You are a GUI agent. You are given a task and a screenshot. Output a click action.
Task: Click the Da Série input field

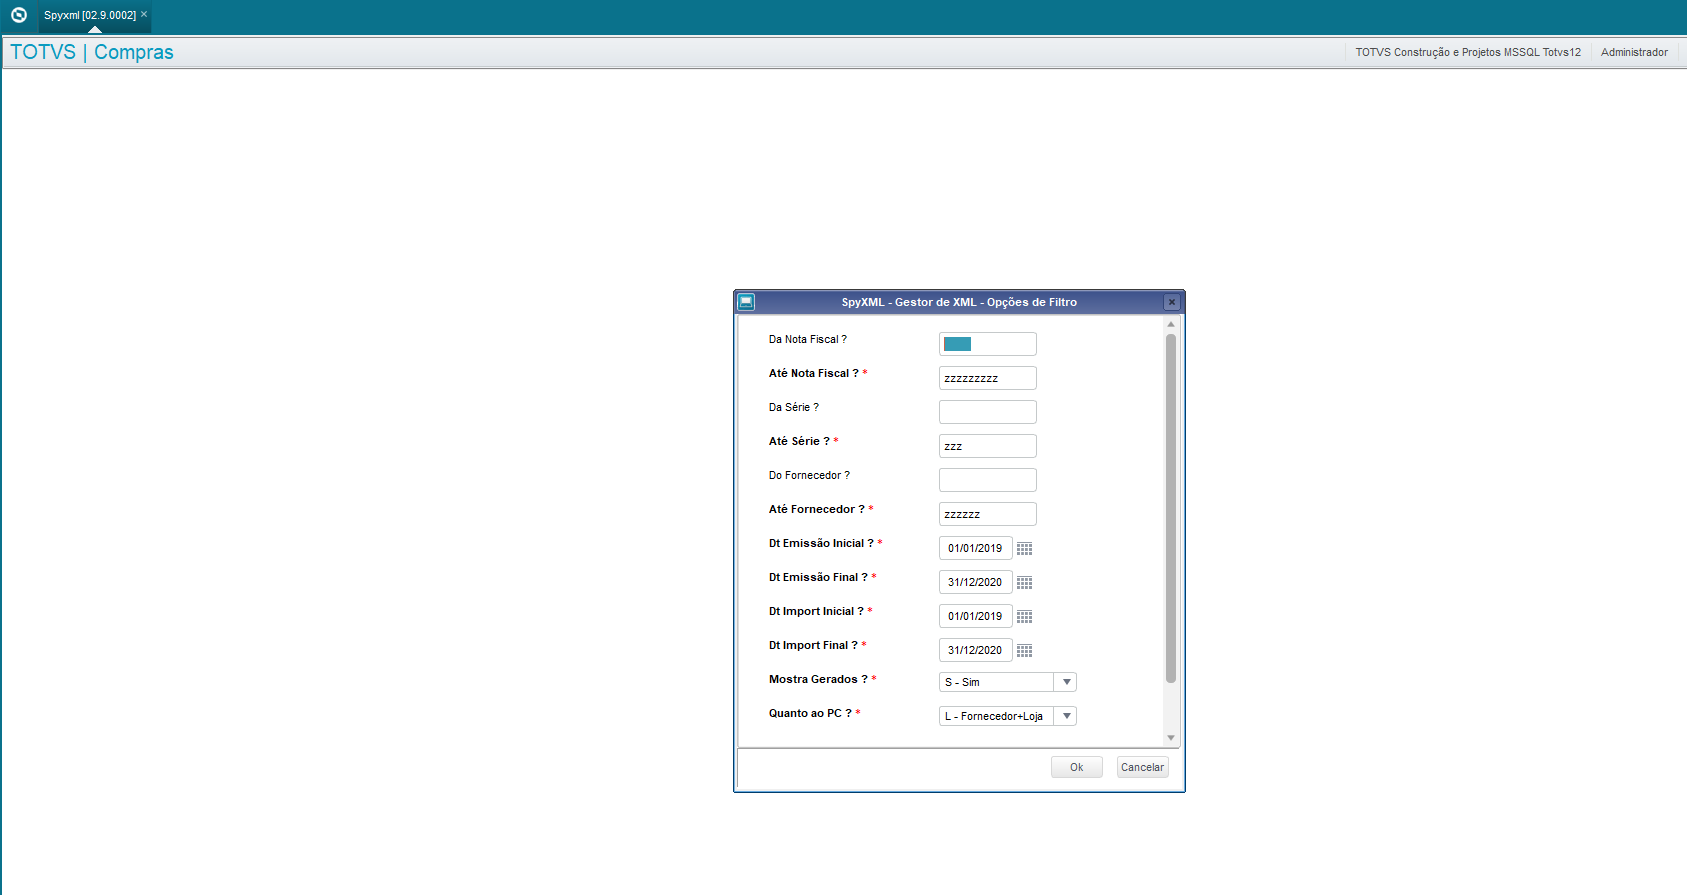click(x=987, y=412)
